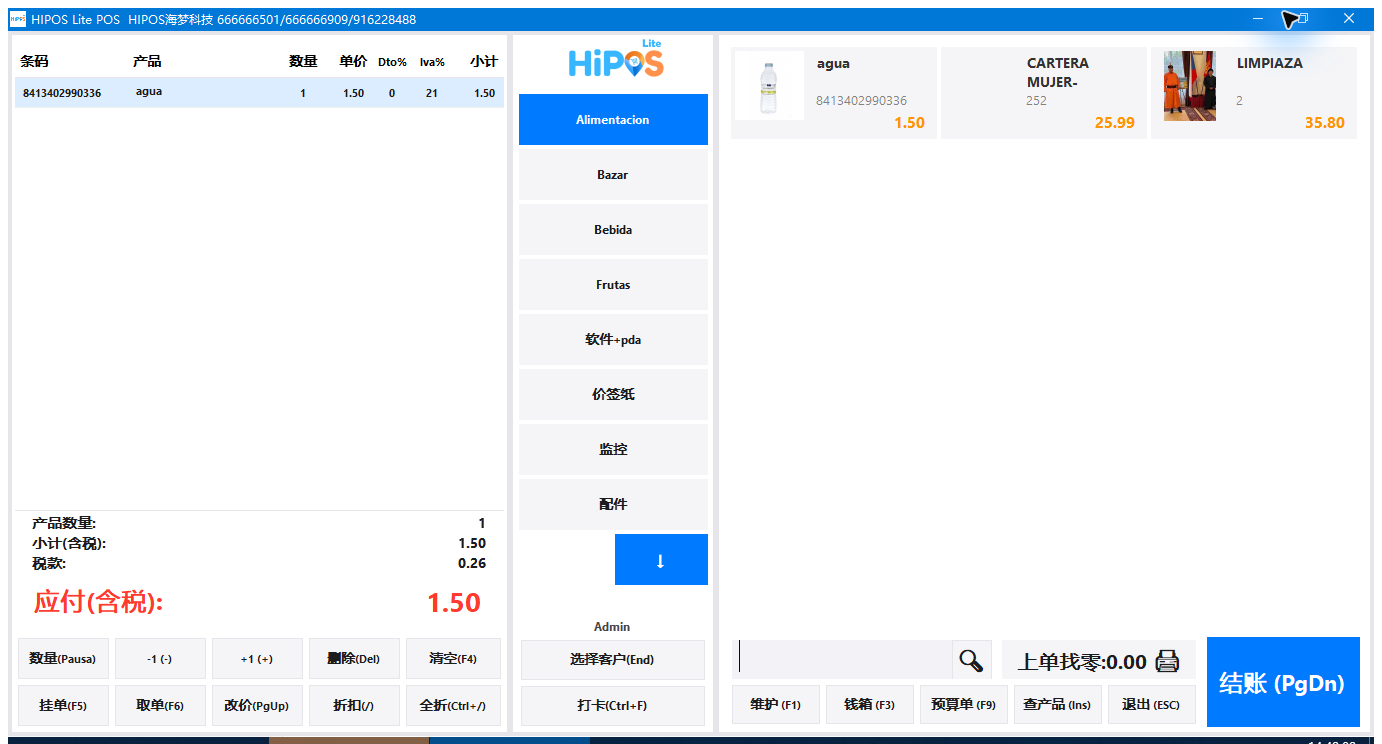Open the 监控 category
The width and height of the screenshot is (1382, 744).
(613, 450)
